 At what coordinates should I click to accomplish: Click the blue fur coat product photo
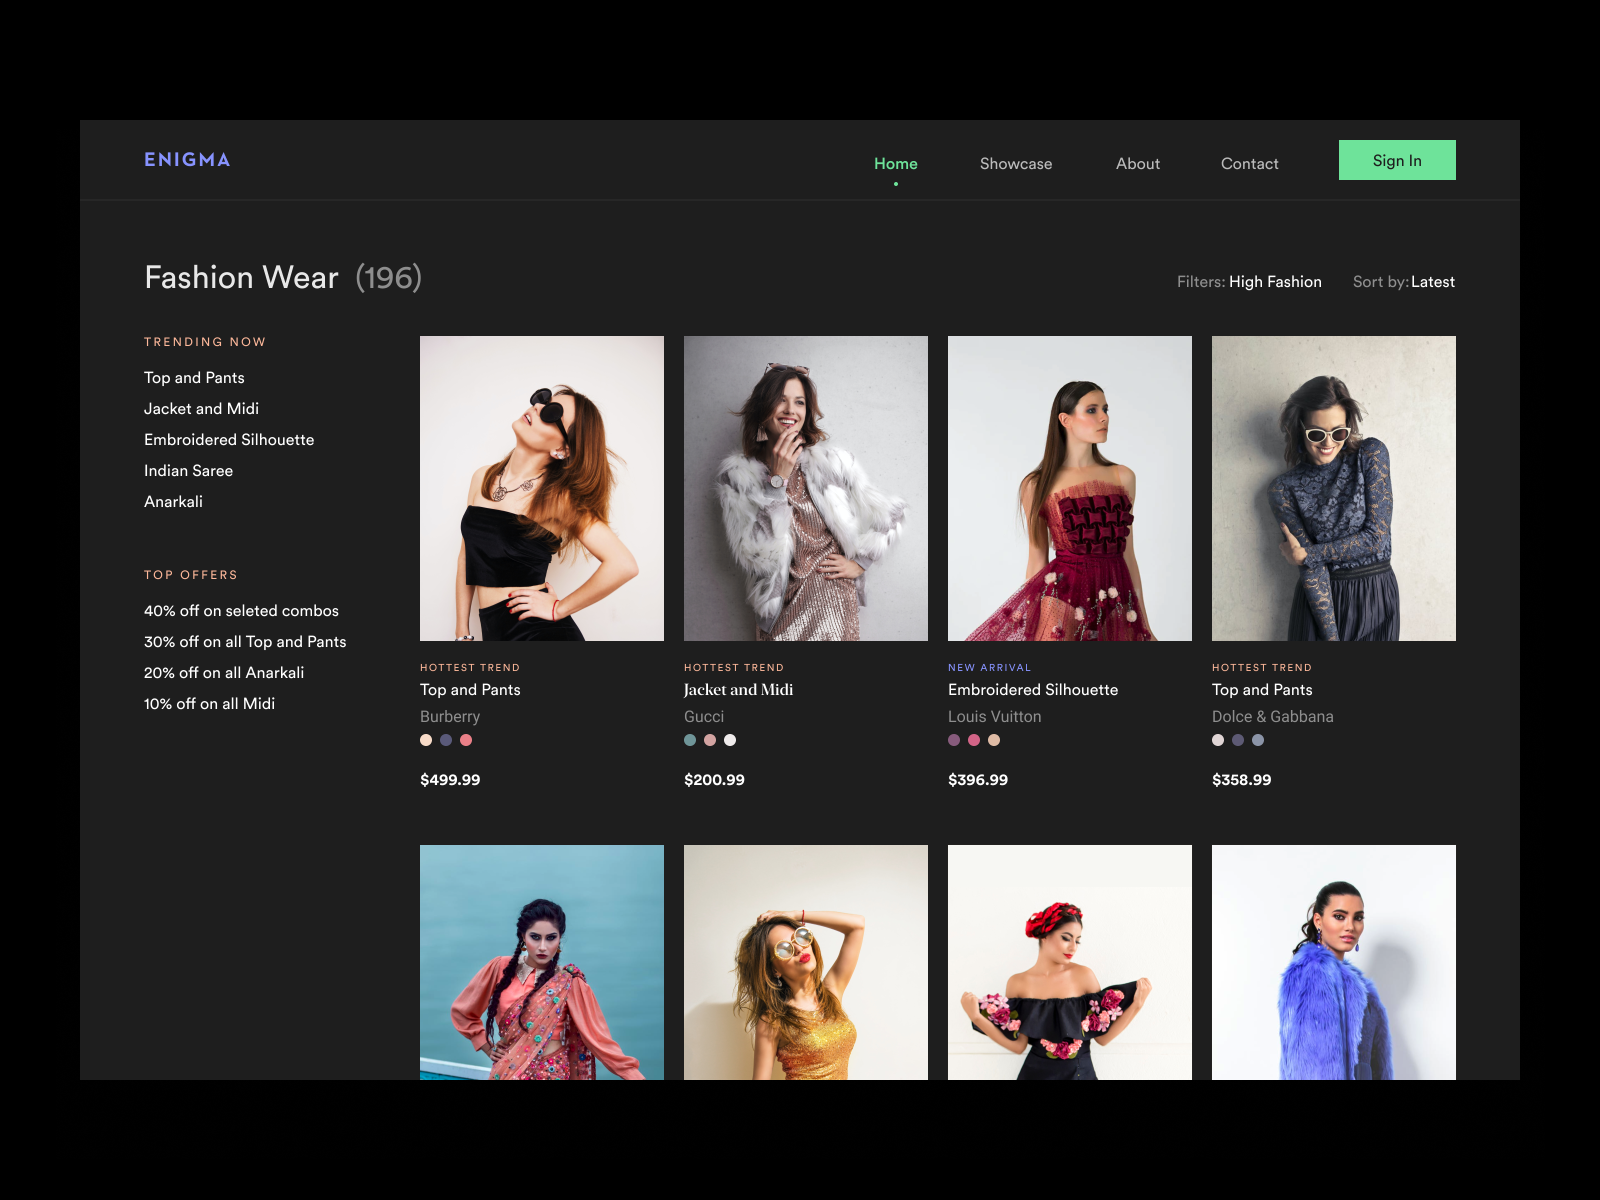click(x=1333, y=963)
